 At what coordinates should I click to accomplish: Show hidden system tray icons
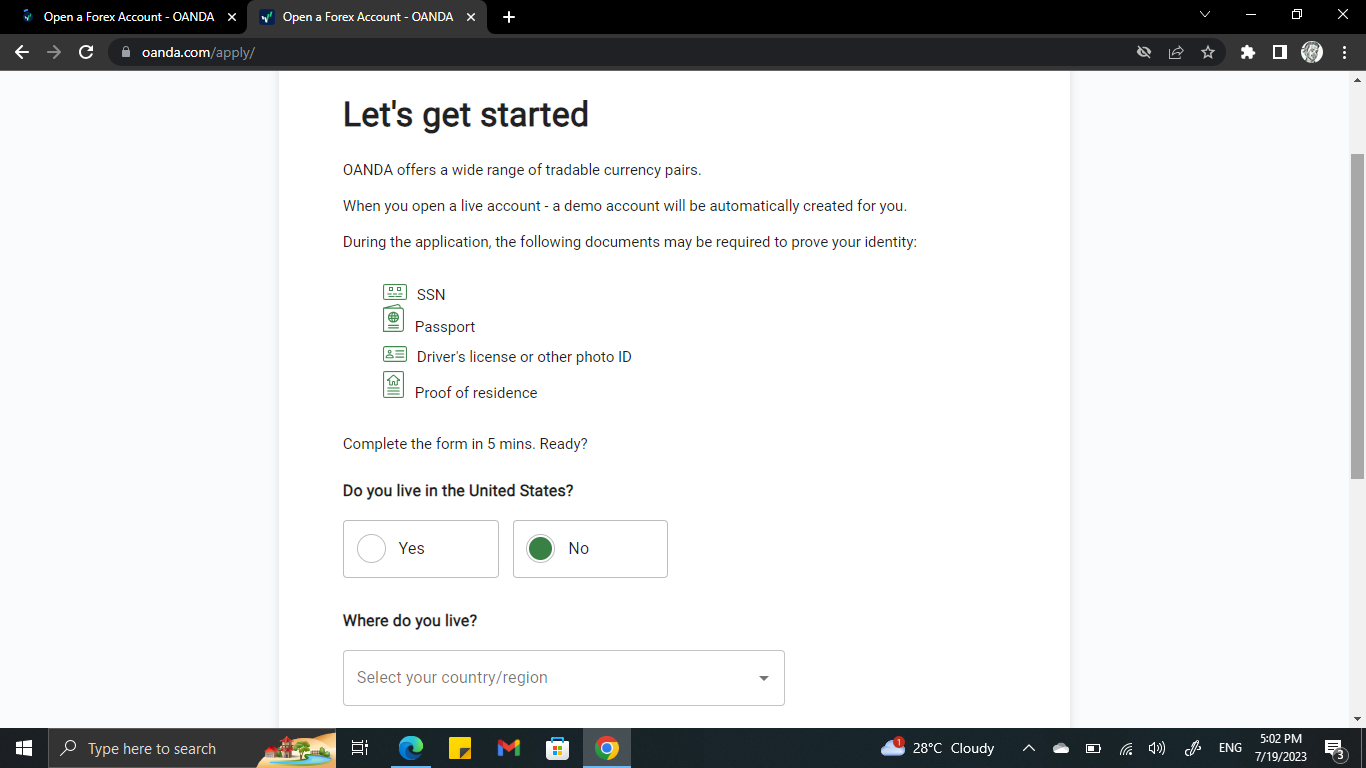point(1029,748)
